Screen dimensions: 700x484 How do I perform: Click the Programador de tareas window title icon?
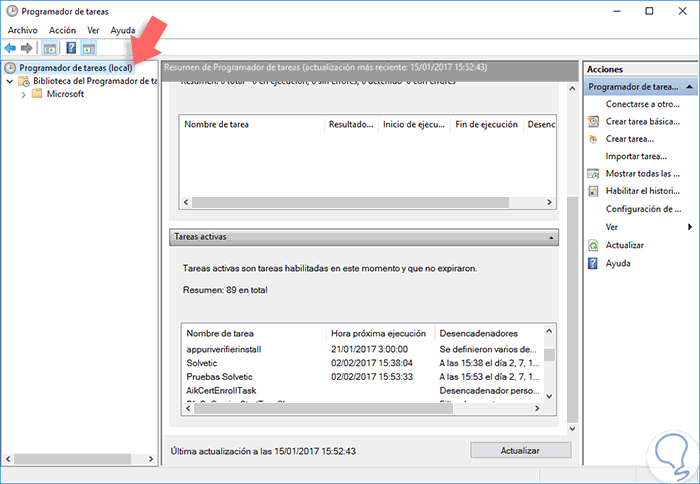click(12, 11)
